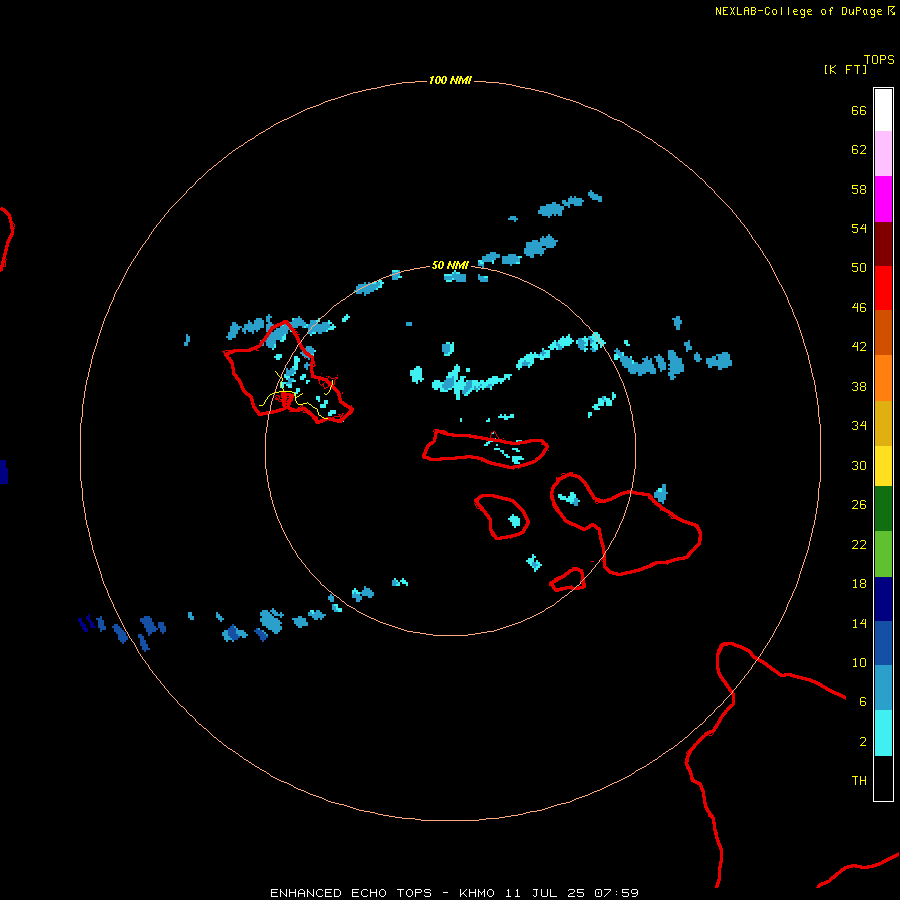The height and width of the screenshot is (900, 900).
Task: Click the legend value 18
Action: click(x=859, y=584)
